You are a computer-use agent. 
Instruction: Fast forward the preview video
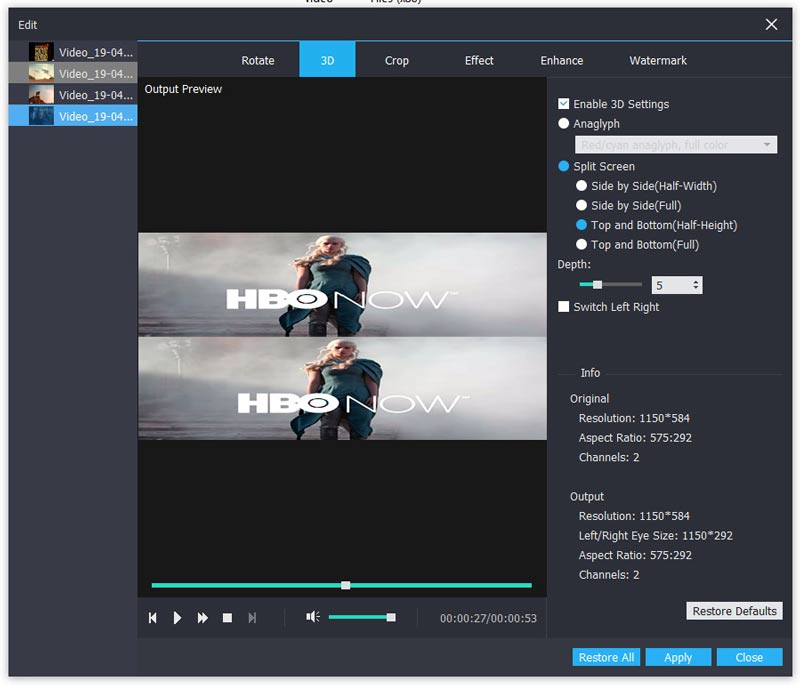point(202,618)
